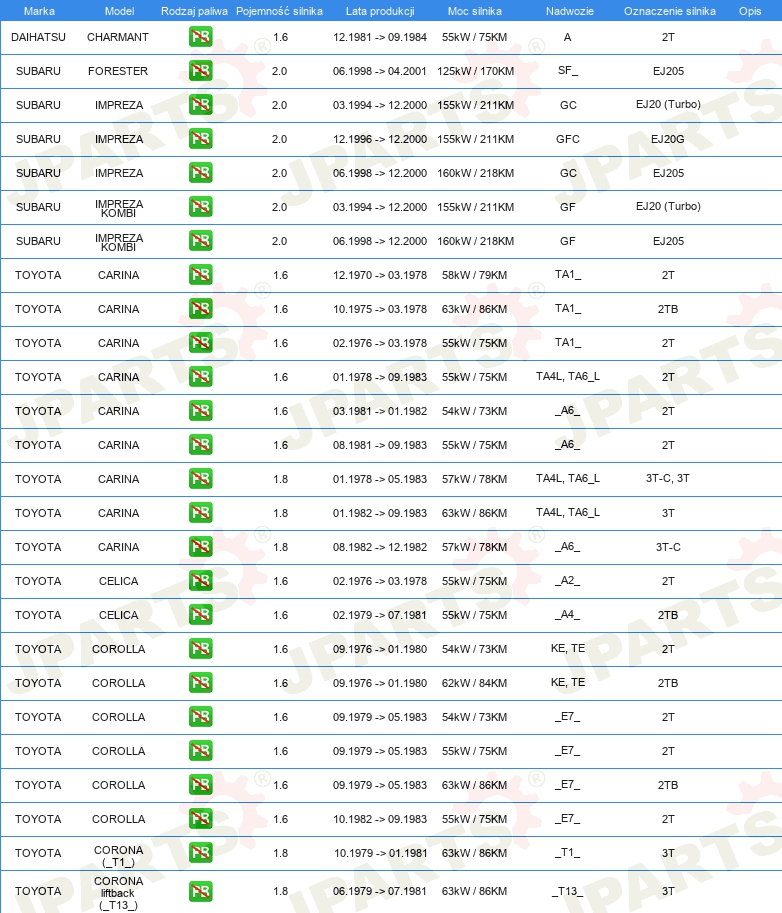782x913 pixels.
Task: Select the FORESTER model cell
Action: 118,71
